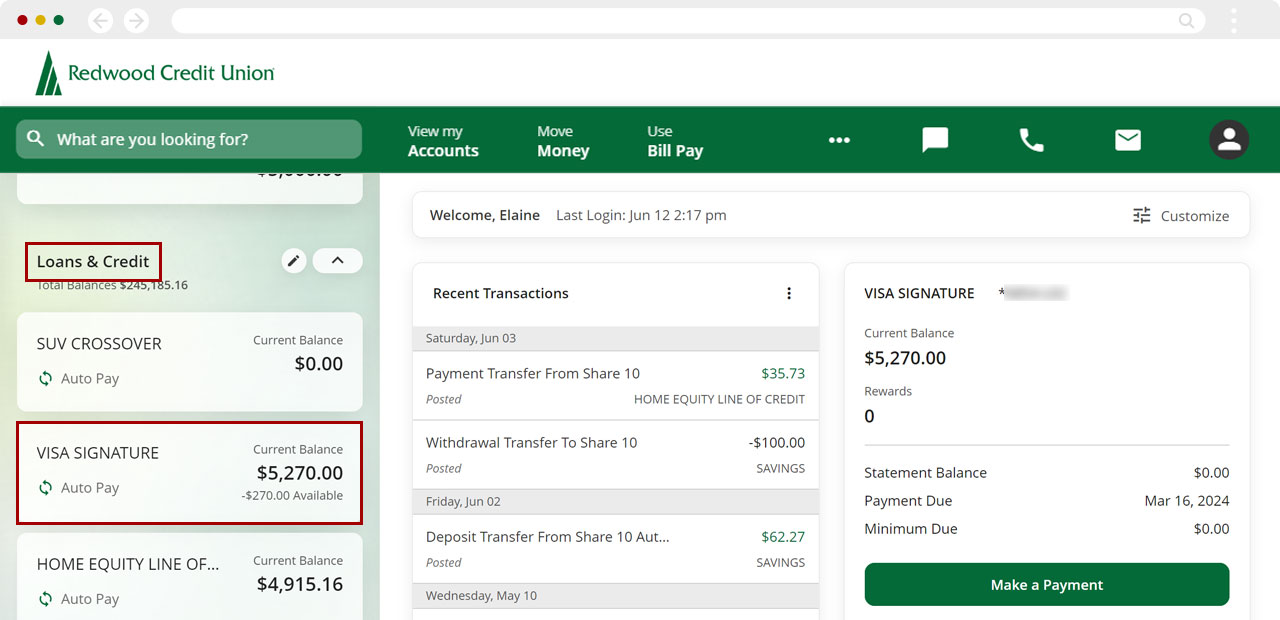The height and width of the screenshot is (620, 1280).
Task: Click the Make a Payment button
Action: tap(1047, 584)
